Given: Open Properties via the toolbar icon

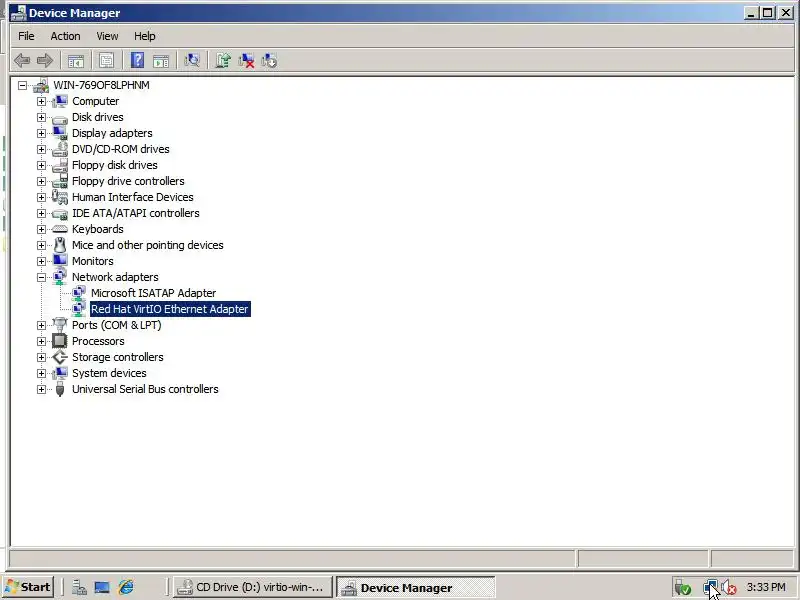Looking at the screenshot, I should (107, 61).
